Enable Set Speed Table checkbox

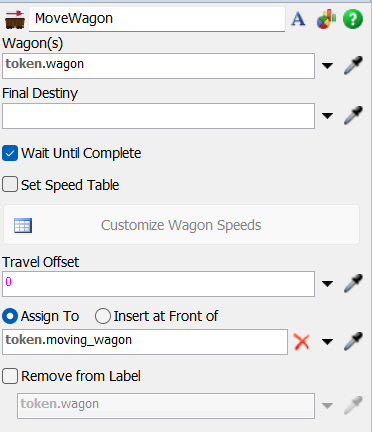click(10, 184)
